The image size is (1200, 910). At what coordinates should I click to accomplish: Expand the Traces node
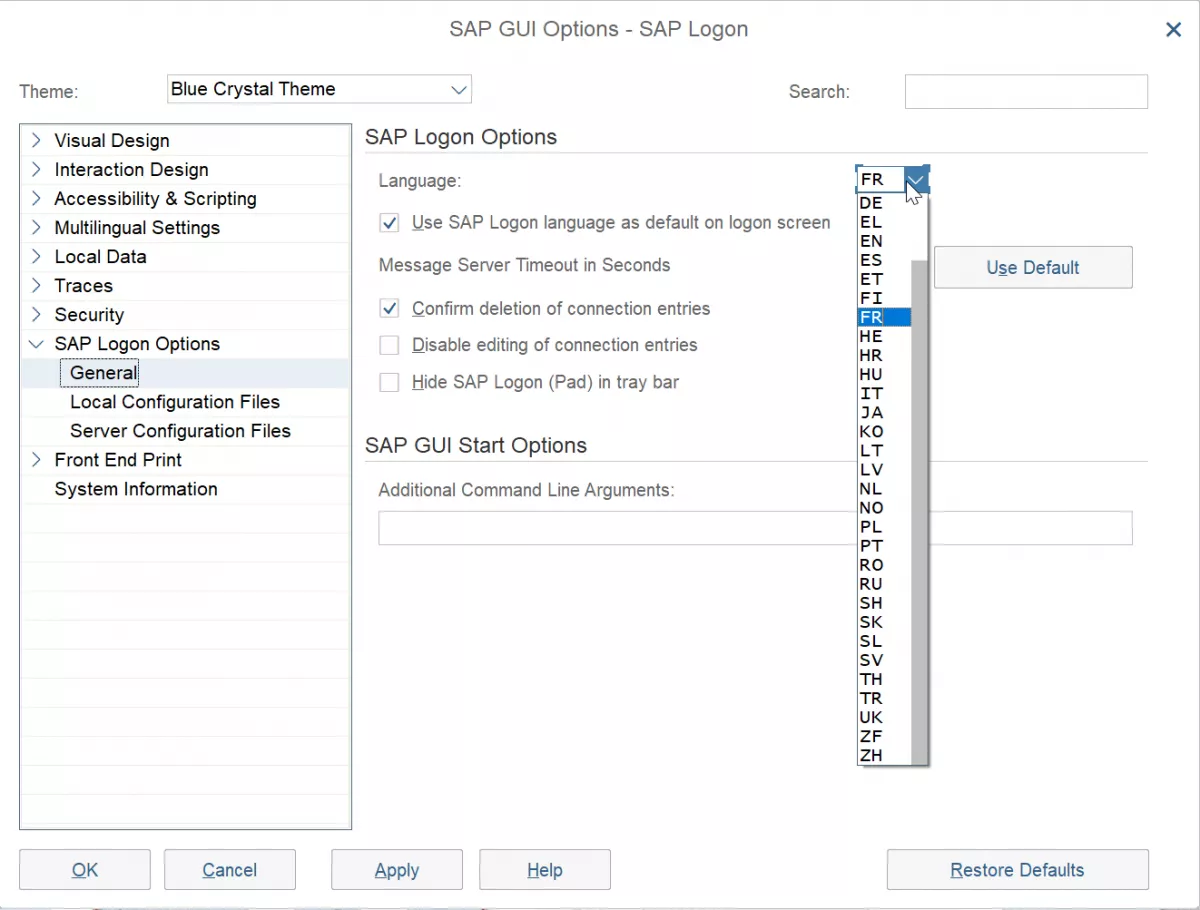coord(37,286)
